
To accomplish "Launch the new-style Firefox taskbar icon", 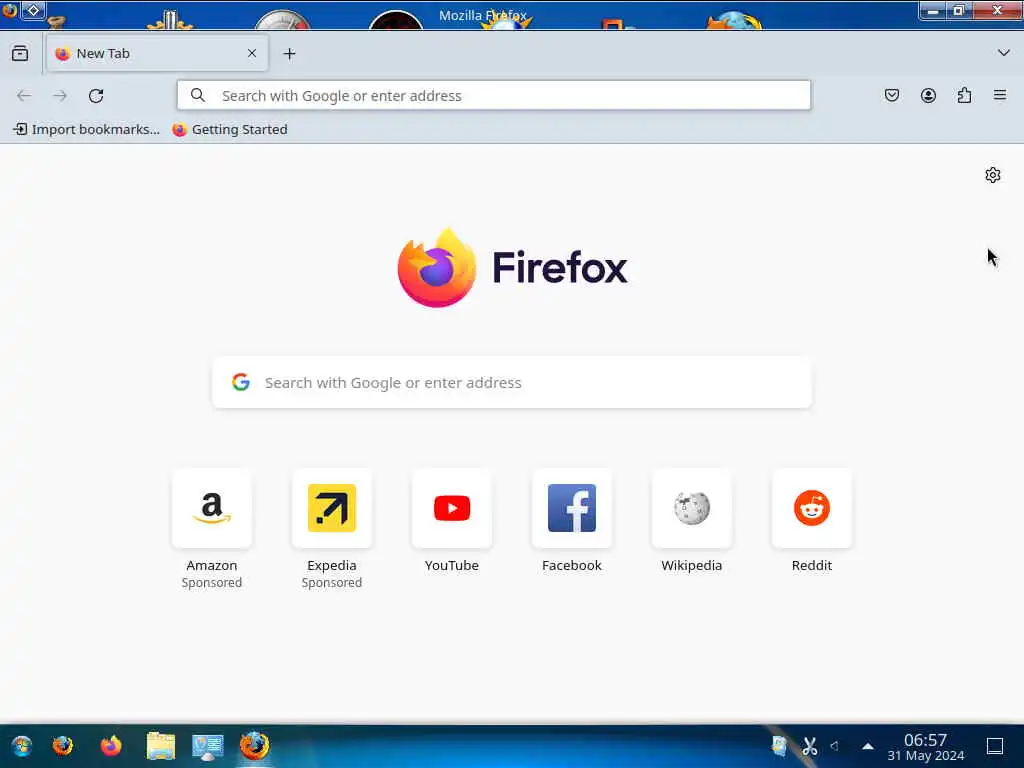I will 111,746.
